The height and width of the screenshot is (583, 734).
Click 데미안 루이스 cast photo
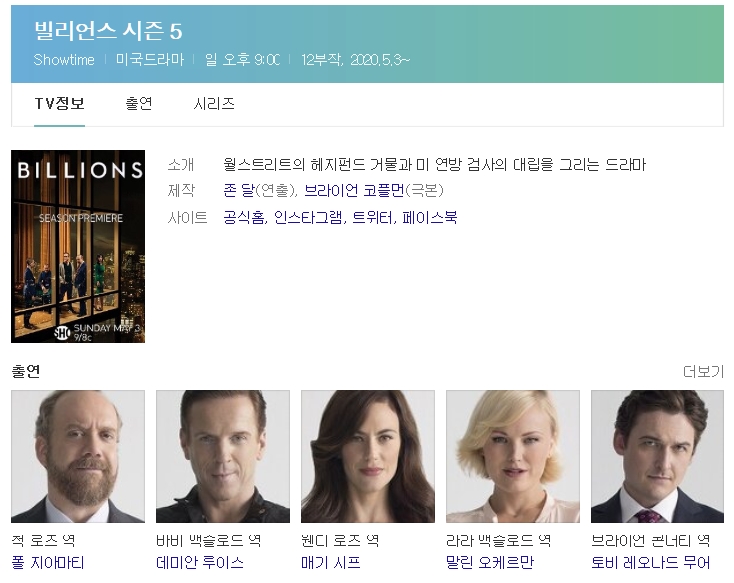click(x=223, y=457)
